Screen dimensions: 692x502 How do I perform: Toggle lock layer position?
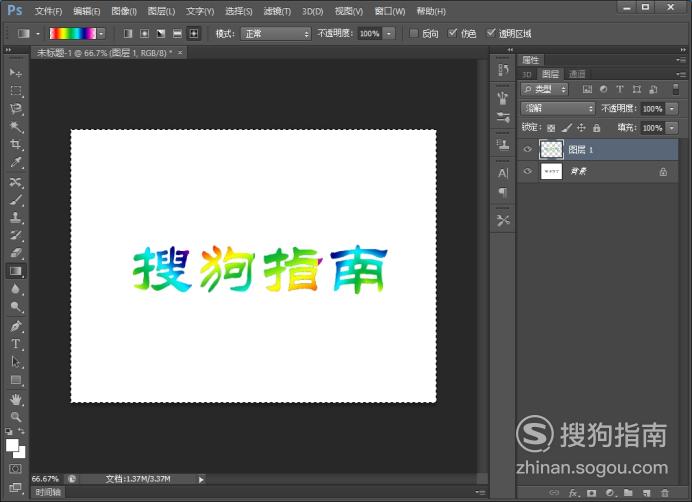tap(581, 128)
